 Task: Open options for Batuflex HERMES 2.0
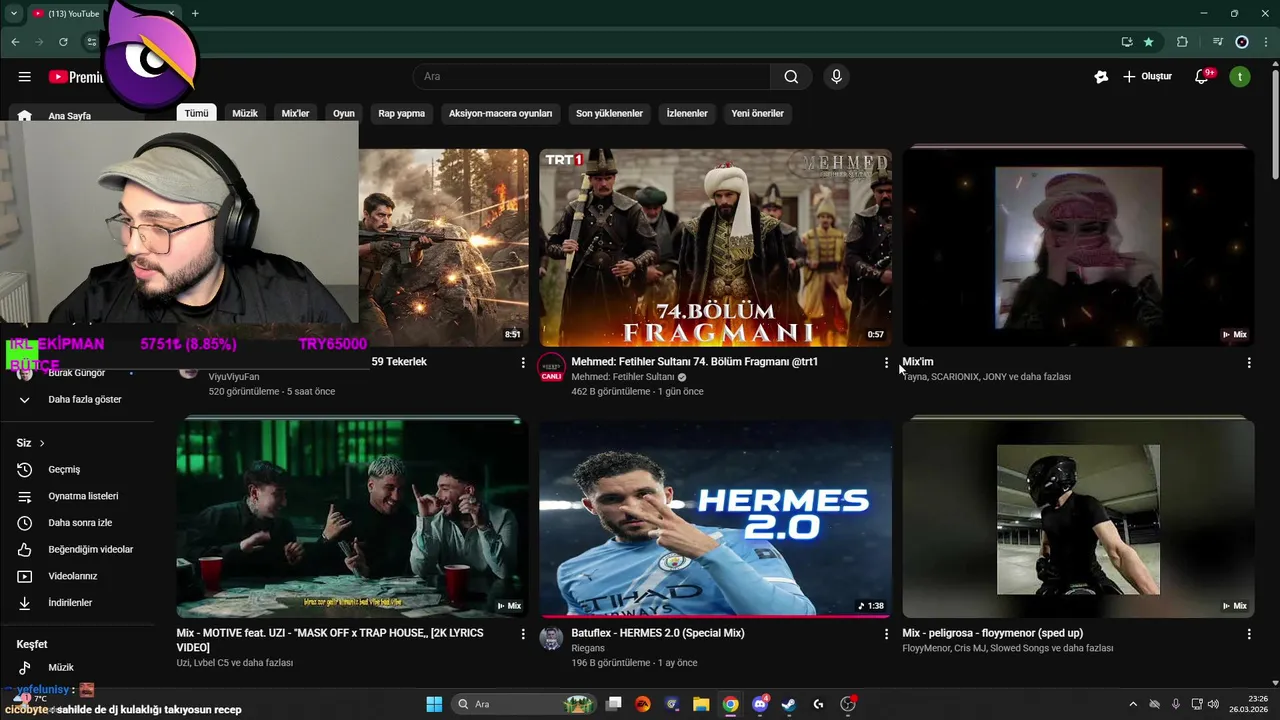point(885,634)
